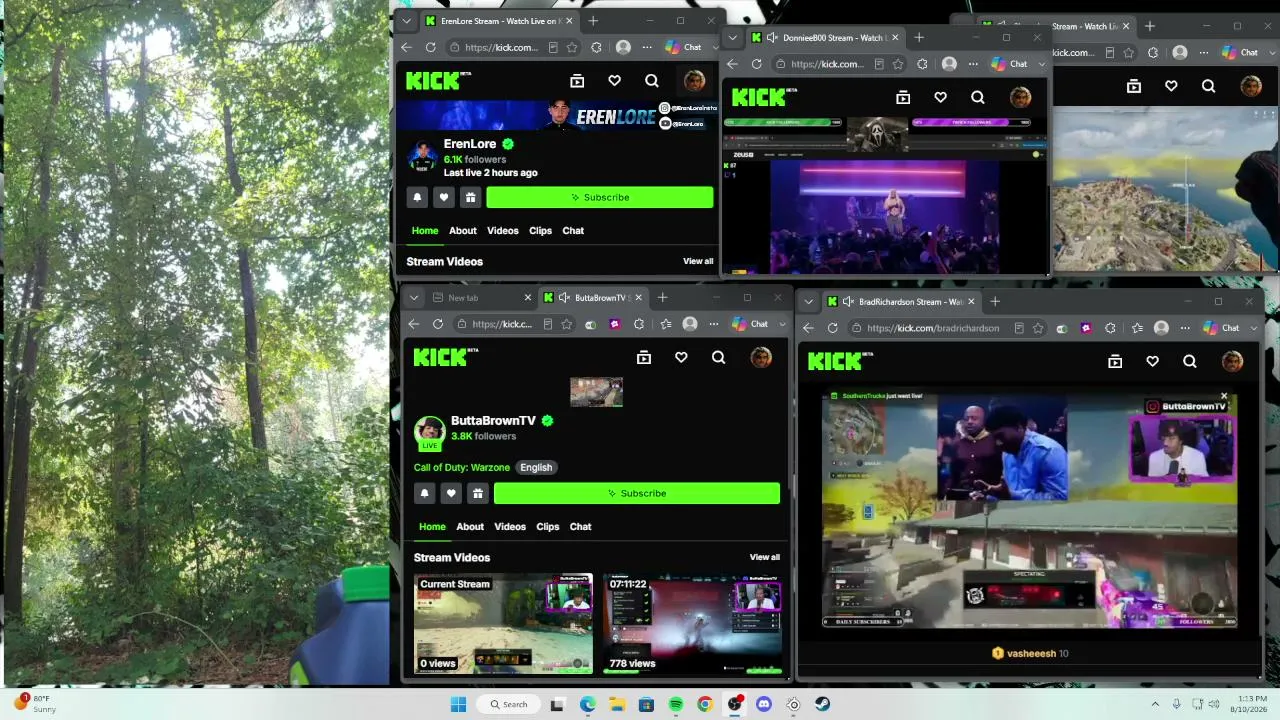Switch to Clips tab on ButtaBrownTV channel

coord(548,527)
